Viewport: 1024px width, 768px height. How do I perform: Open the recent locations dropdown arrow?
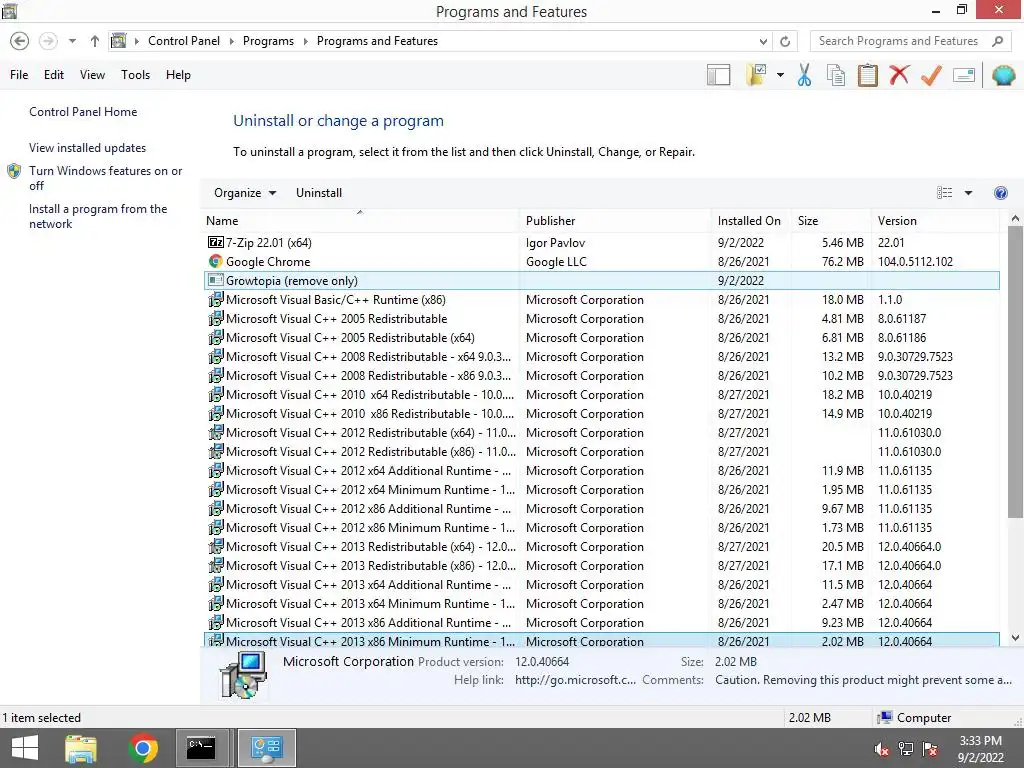point(72,41)
